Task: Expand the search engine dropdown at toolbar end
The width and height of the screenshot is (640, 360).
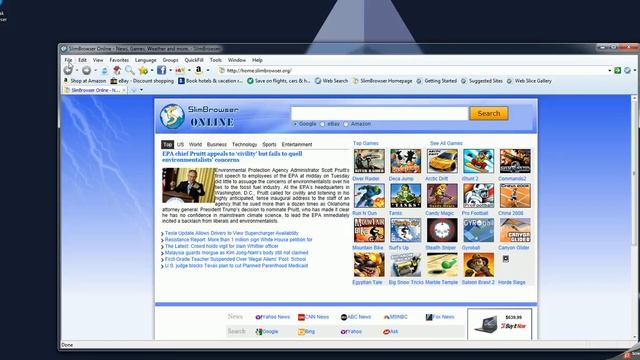Action: 635,71
